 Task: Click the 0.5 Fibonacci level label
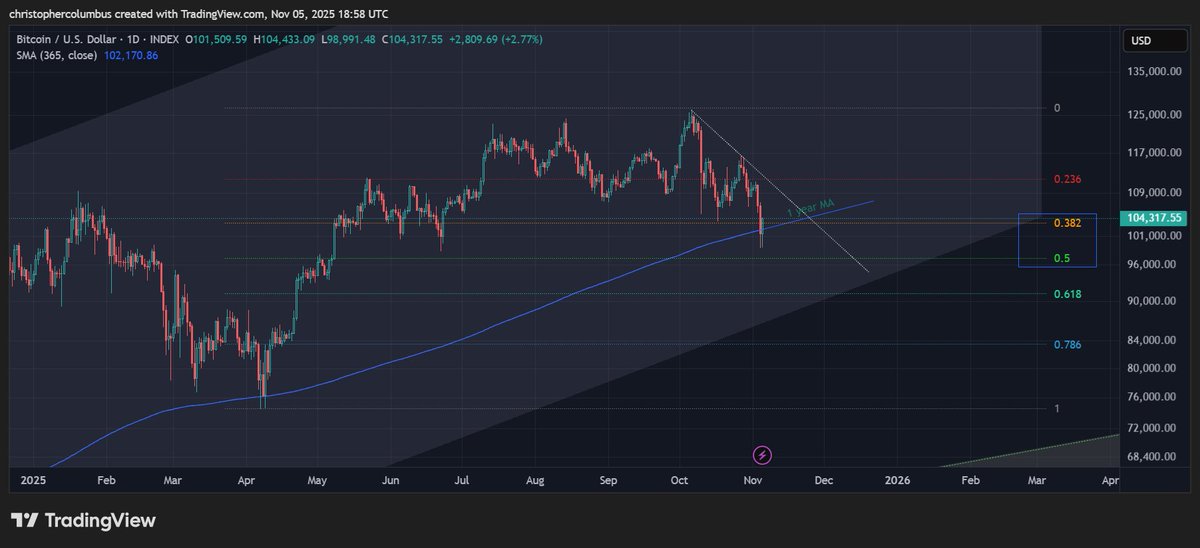(1062, 258)
